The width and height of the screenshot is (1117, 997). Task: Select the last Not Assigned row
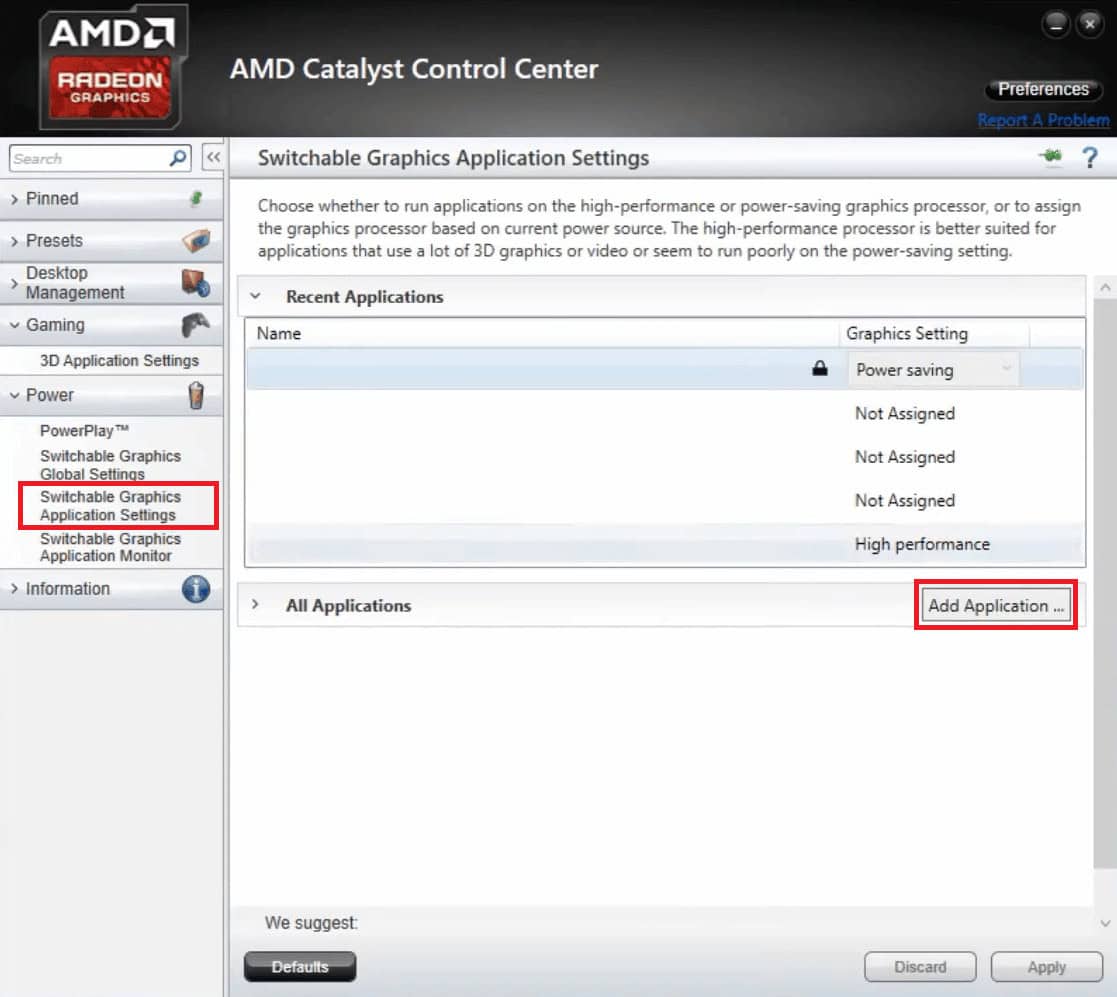tap(665, 500)
